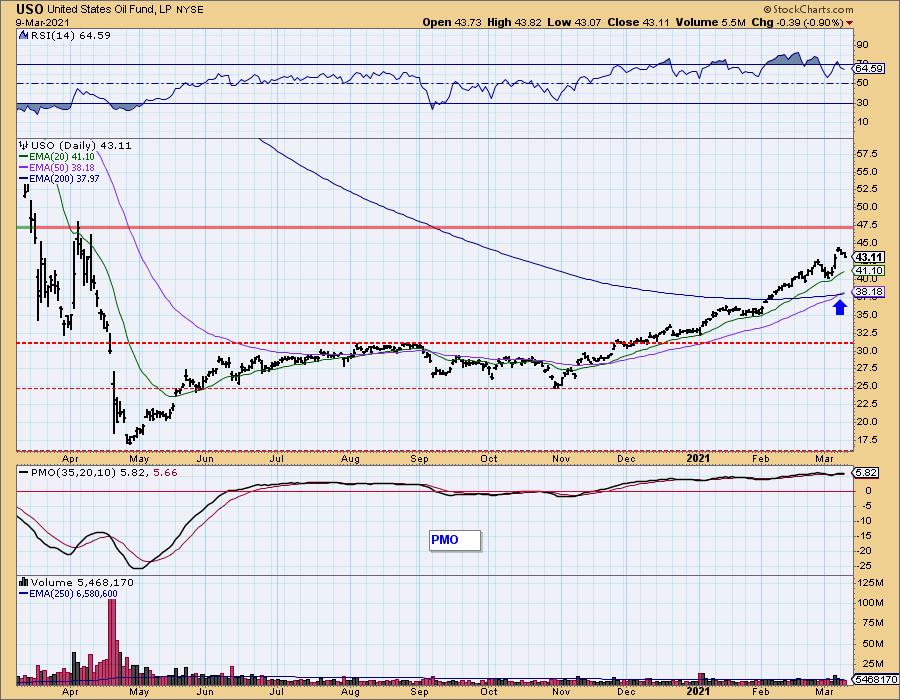Image resolution: width=900 pixels, height=700 pixels.
Task: Click the 5468170 volume tag on right axis
Action: point(876,680)
